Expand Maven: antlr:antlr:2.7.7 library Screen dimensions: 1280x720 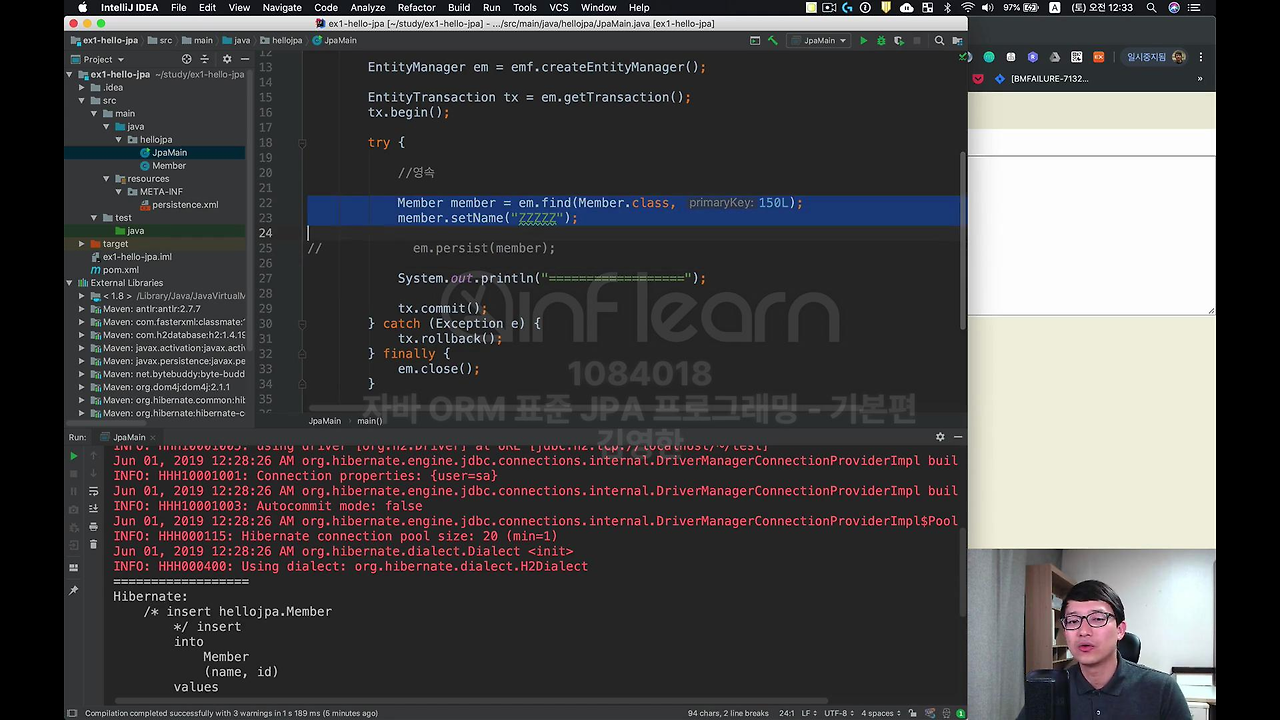tap(82, 308)
